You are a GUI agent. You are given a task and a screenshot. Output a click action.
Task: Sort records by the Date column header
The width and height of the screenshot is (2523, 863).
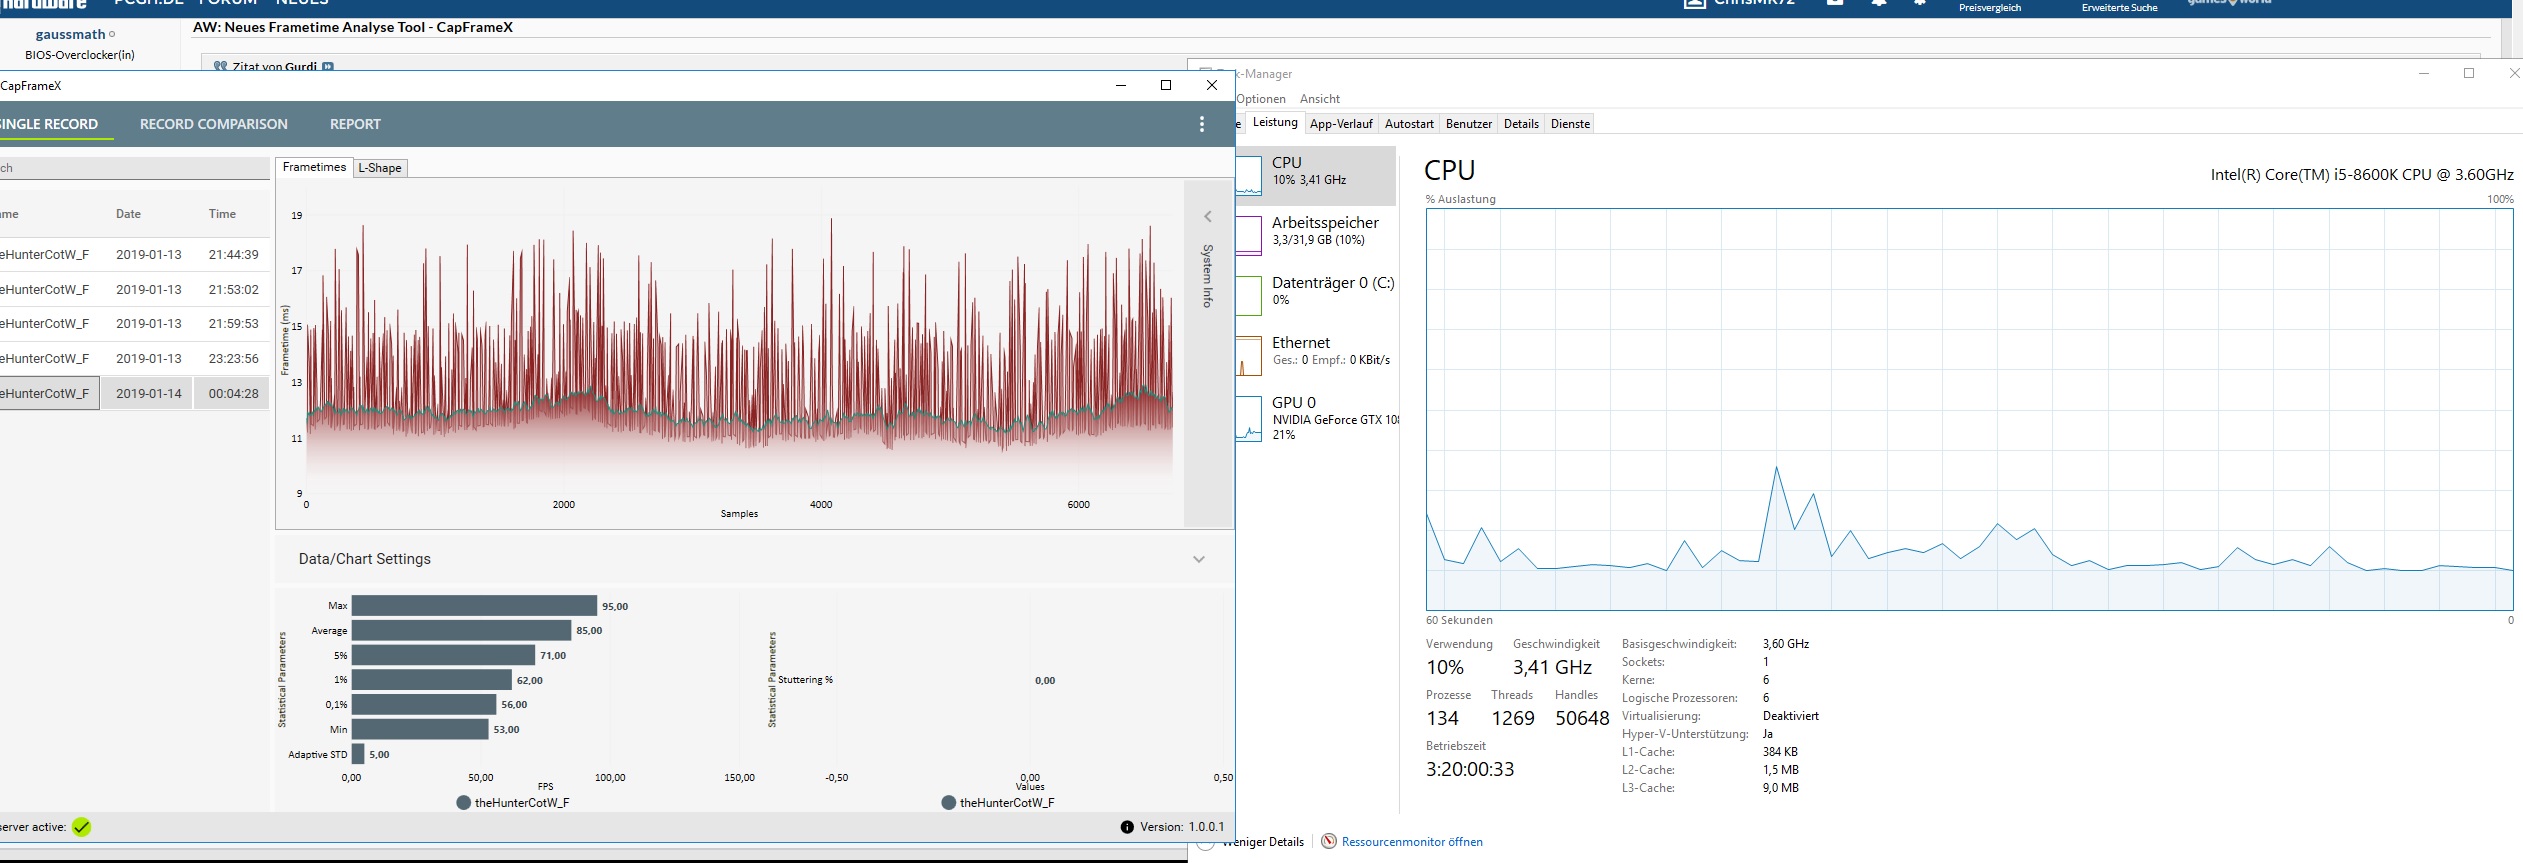128,214
